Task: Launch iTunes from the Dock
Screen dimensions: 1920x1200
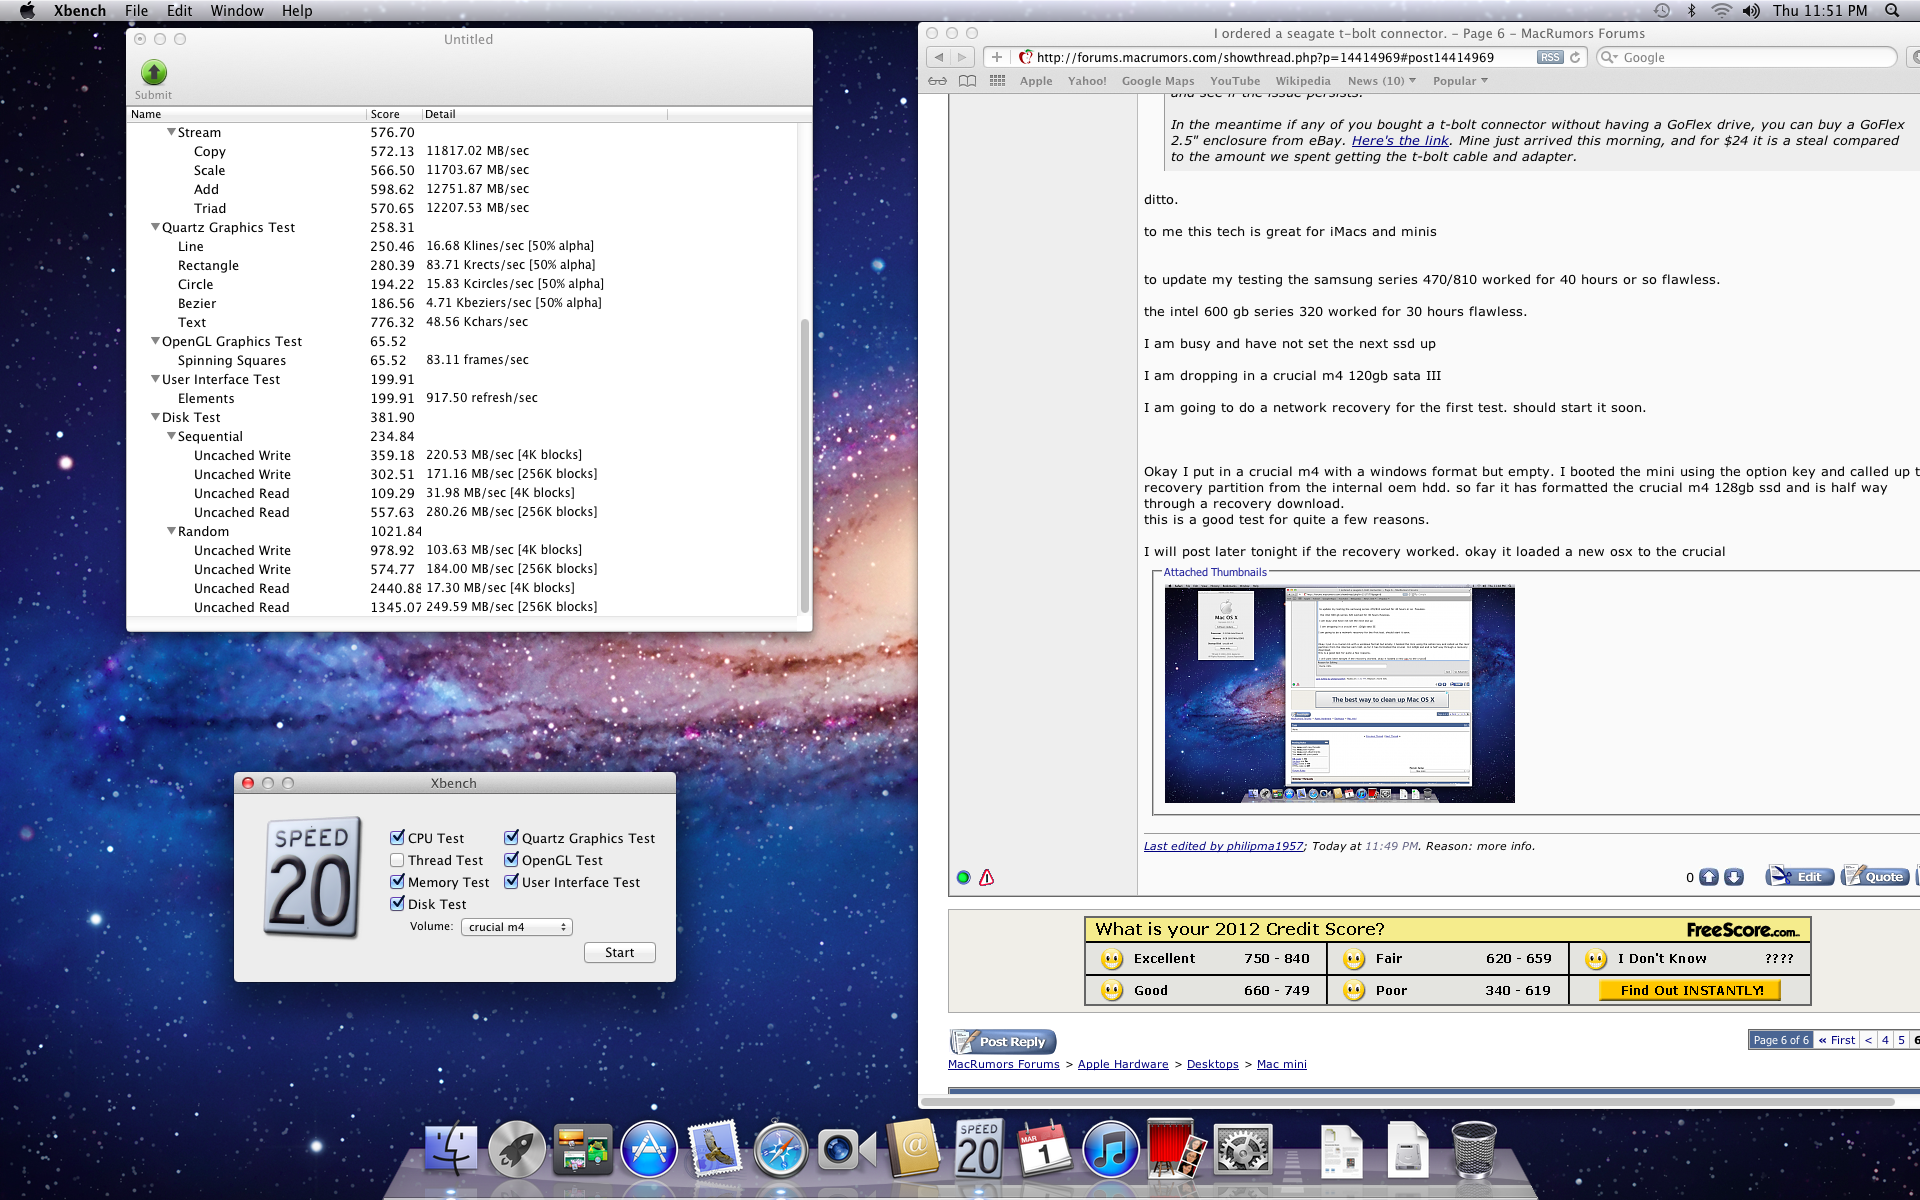Action: [x=1110, y=1149]
